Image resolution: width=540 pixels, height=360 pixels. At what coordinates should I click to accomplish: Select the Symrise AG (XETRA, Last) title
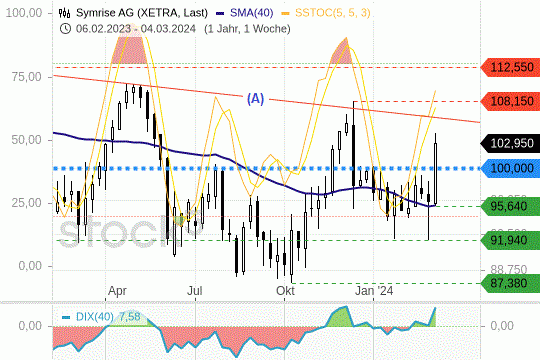[142, 13]
